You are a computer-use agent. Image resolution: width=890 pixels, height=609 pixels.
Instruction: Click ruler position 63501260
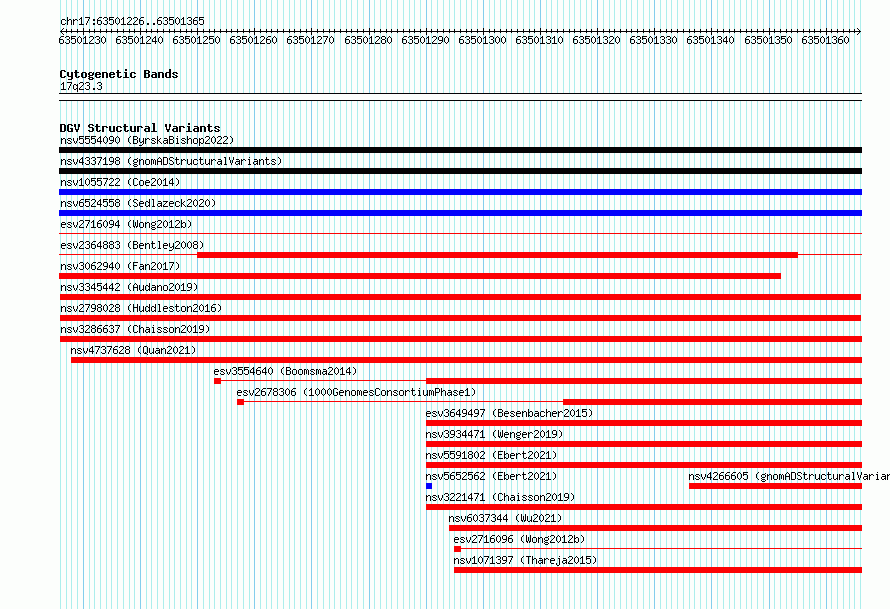tap(253, 40)
